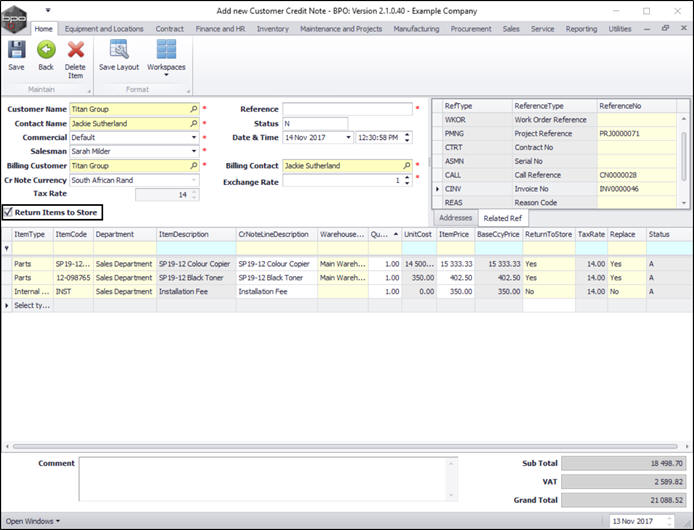Open Contact Name search magnifier
This screenshot has width=694, height=530.
194,124
